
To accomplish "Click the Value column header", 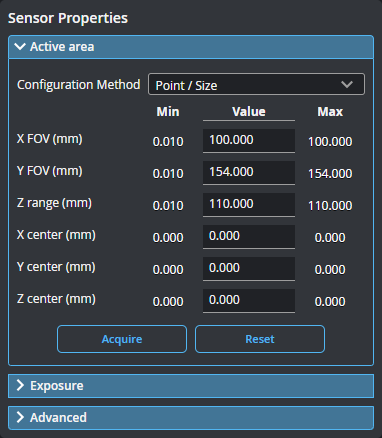I will 249,112.
